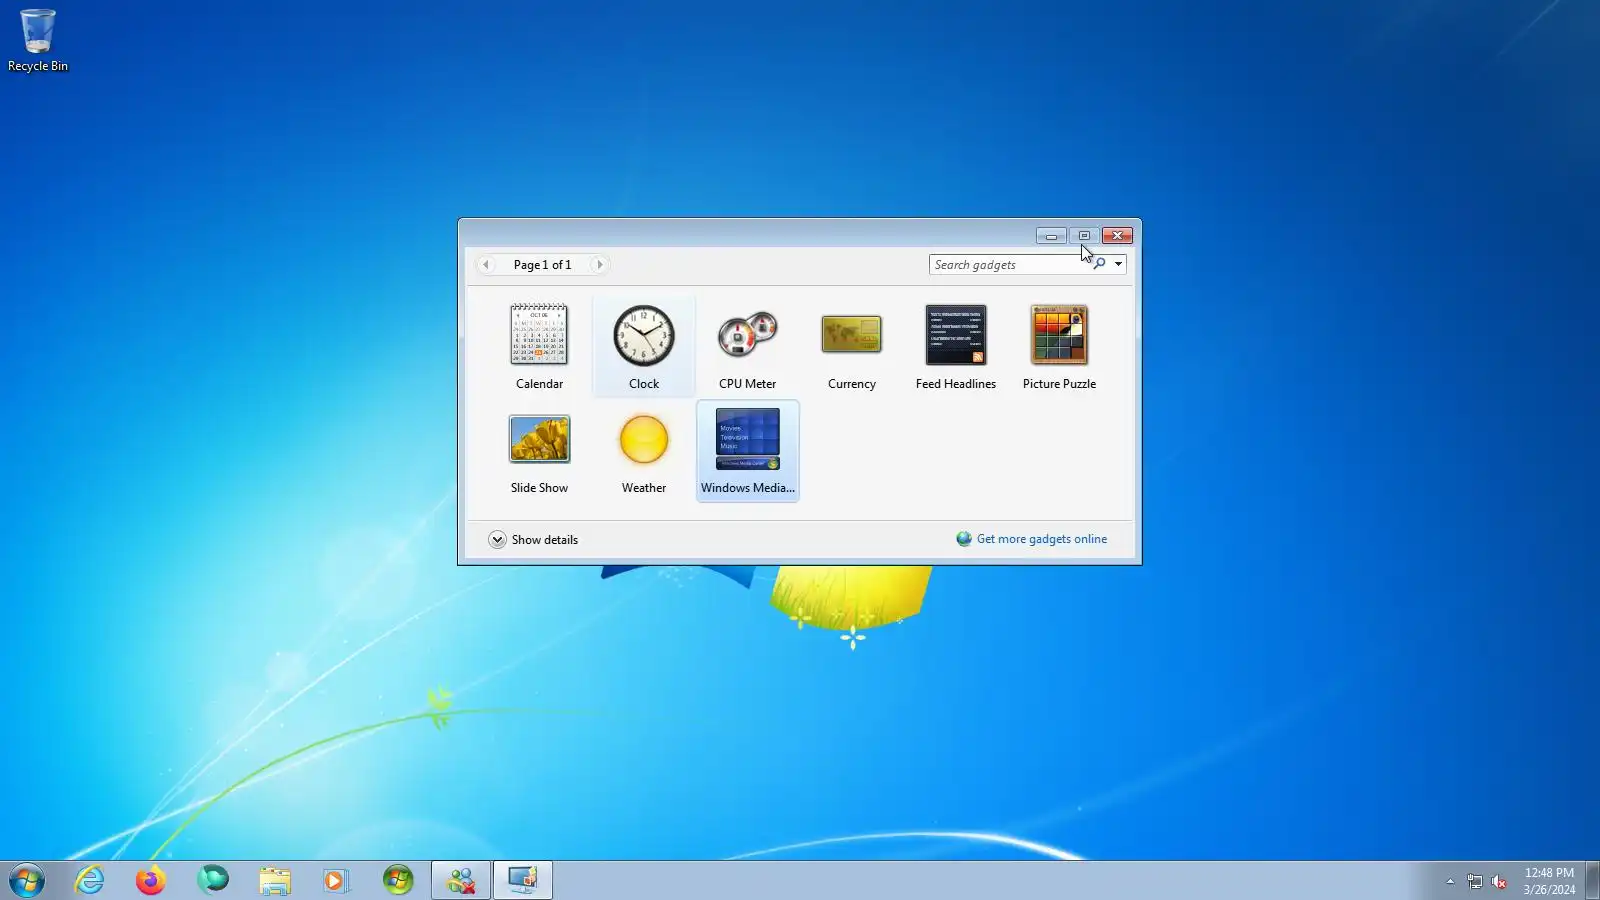Choose the Picture Puzzle gadget
This screenshot has width=1600, height=900.
1059,347
